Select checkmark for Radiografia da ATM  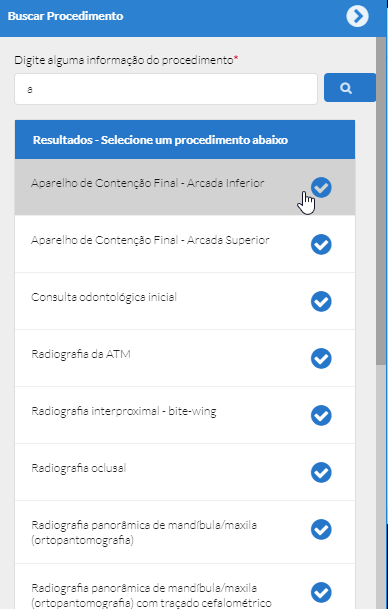coord(321,358)
